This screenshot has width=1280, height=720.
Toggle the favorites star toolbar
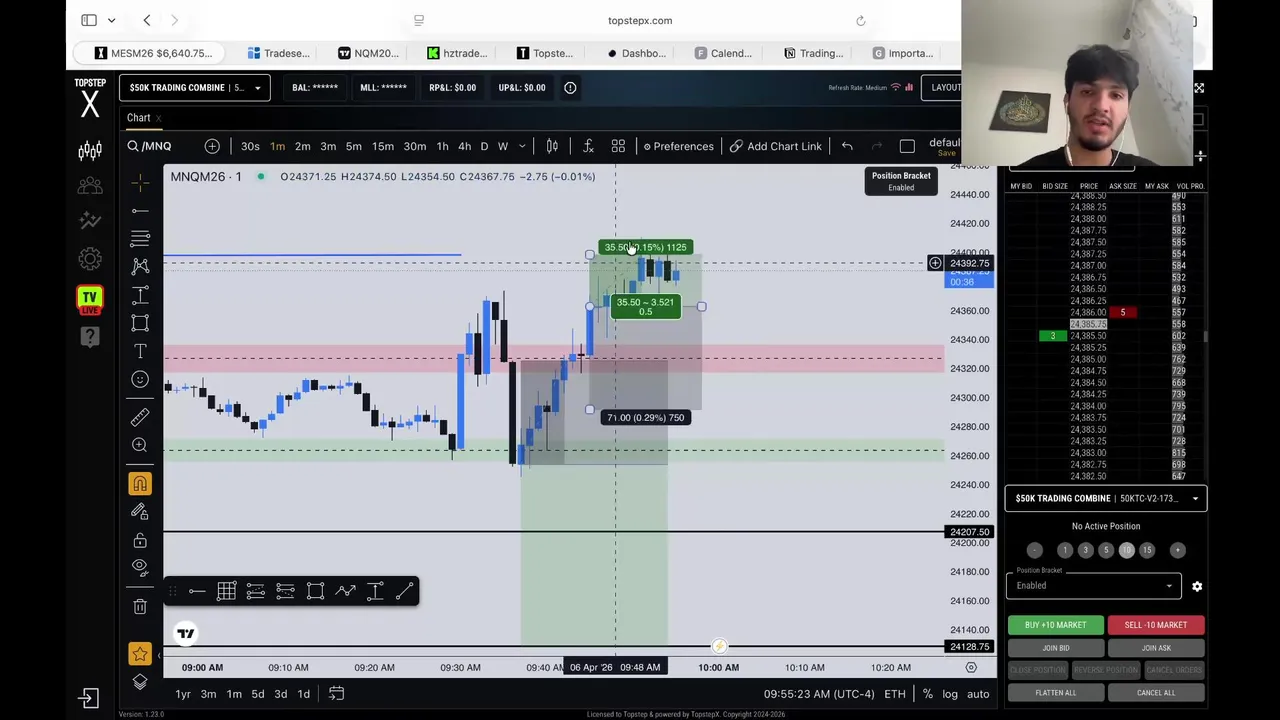pyautogui.click(x=140, y=654)
